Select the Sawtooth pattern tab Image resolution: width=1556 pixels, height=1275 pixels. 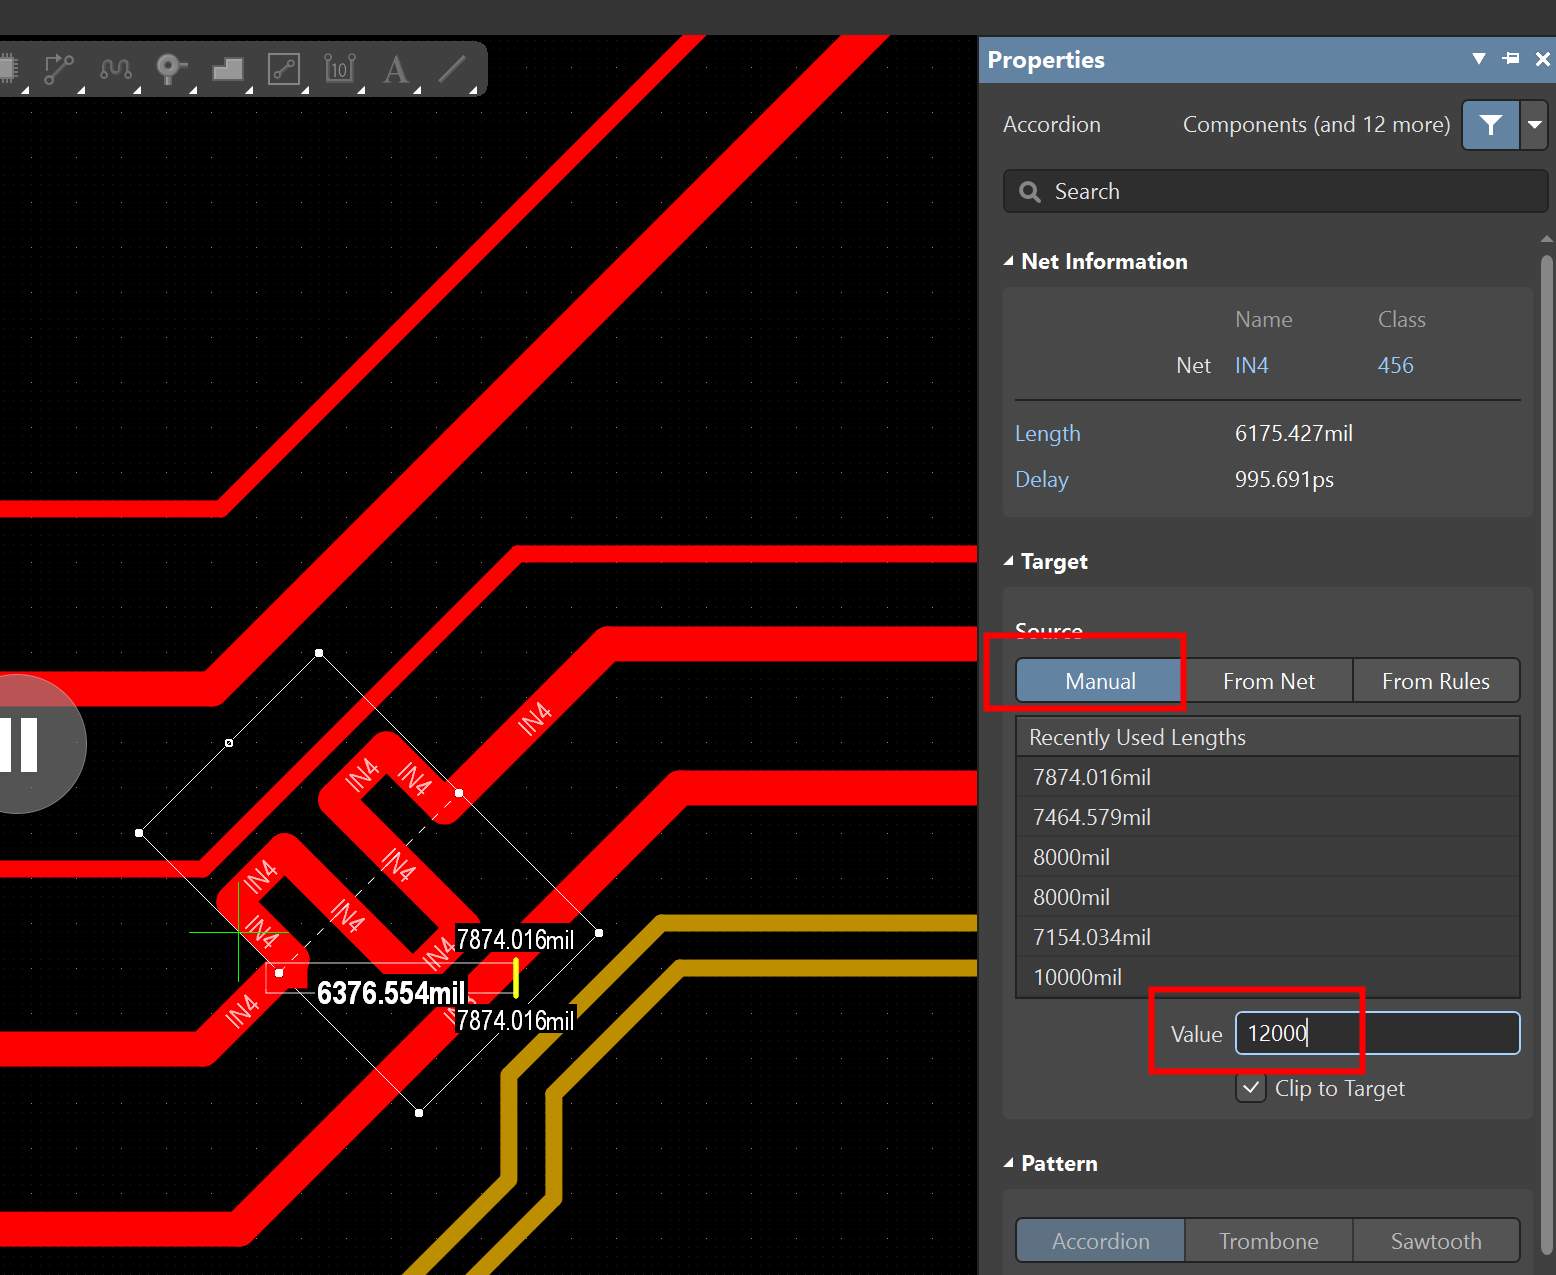1435,1241
